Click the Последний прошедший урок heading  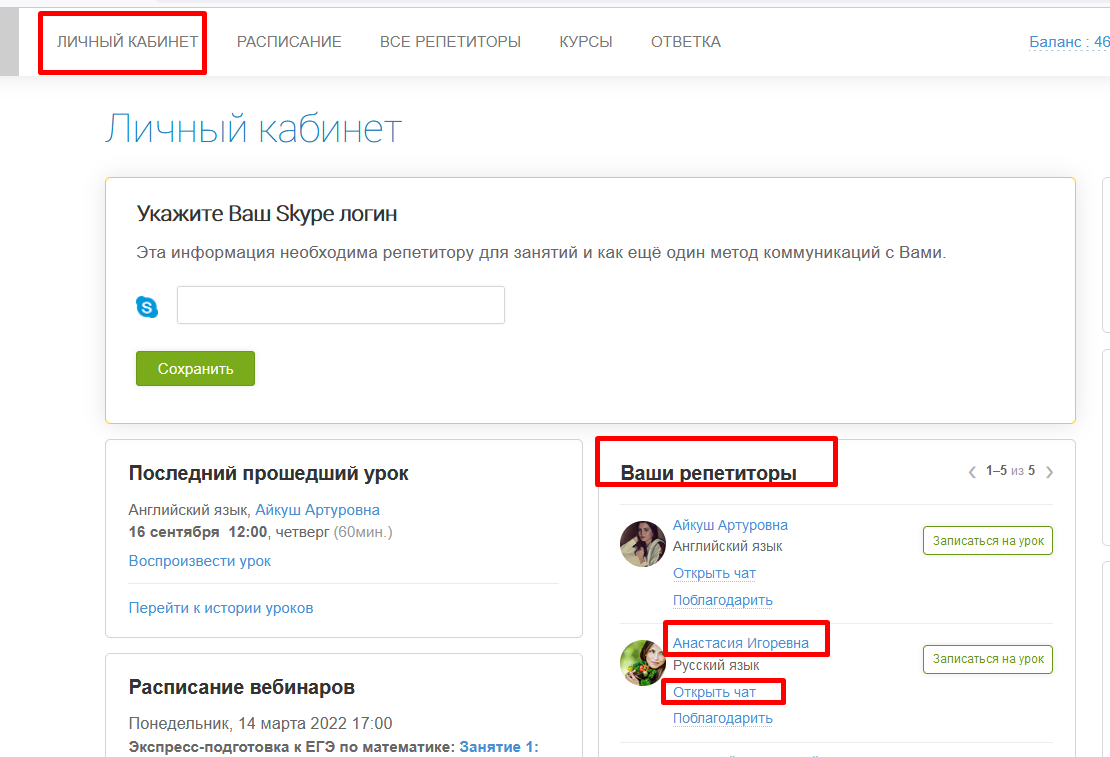[x=268, y=473]
